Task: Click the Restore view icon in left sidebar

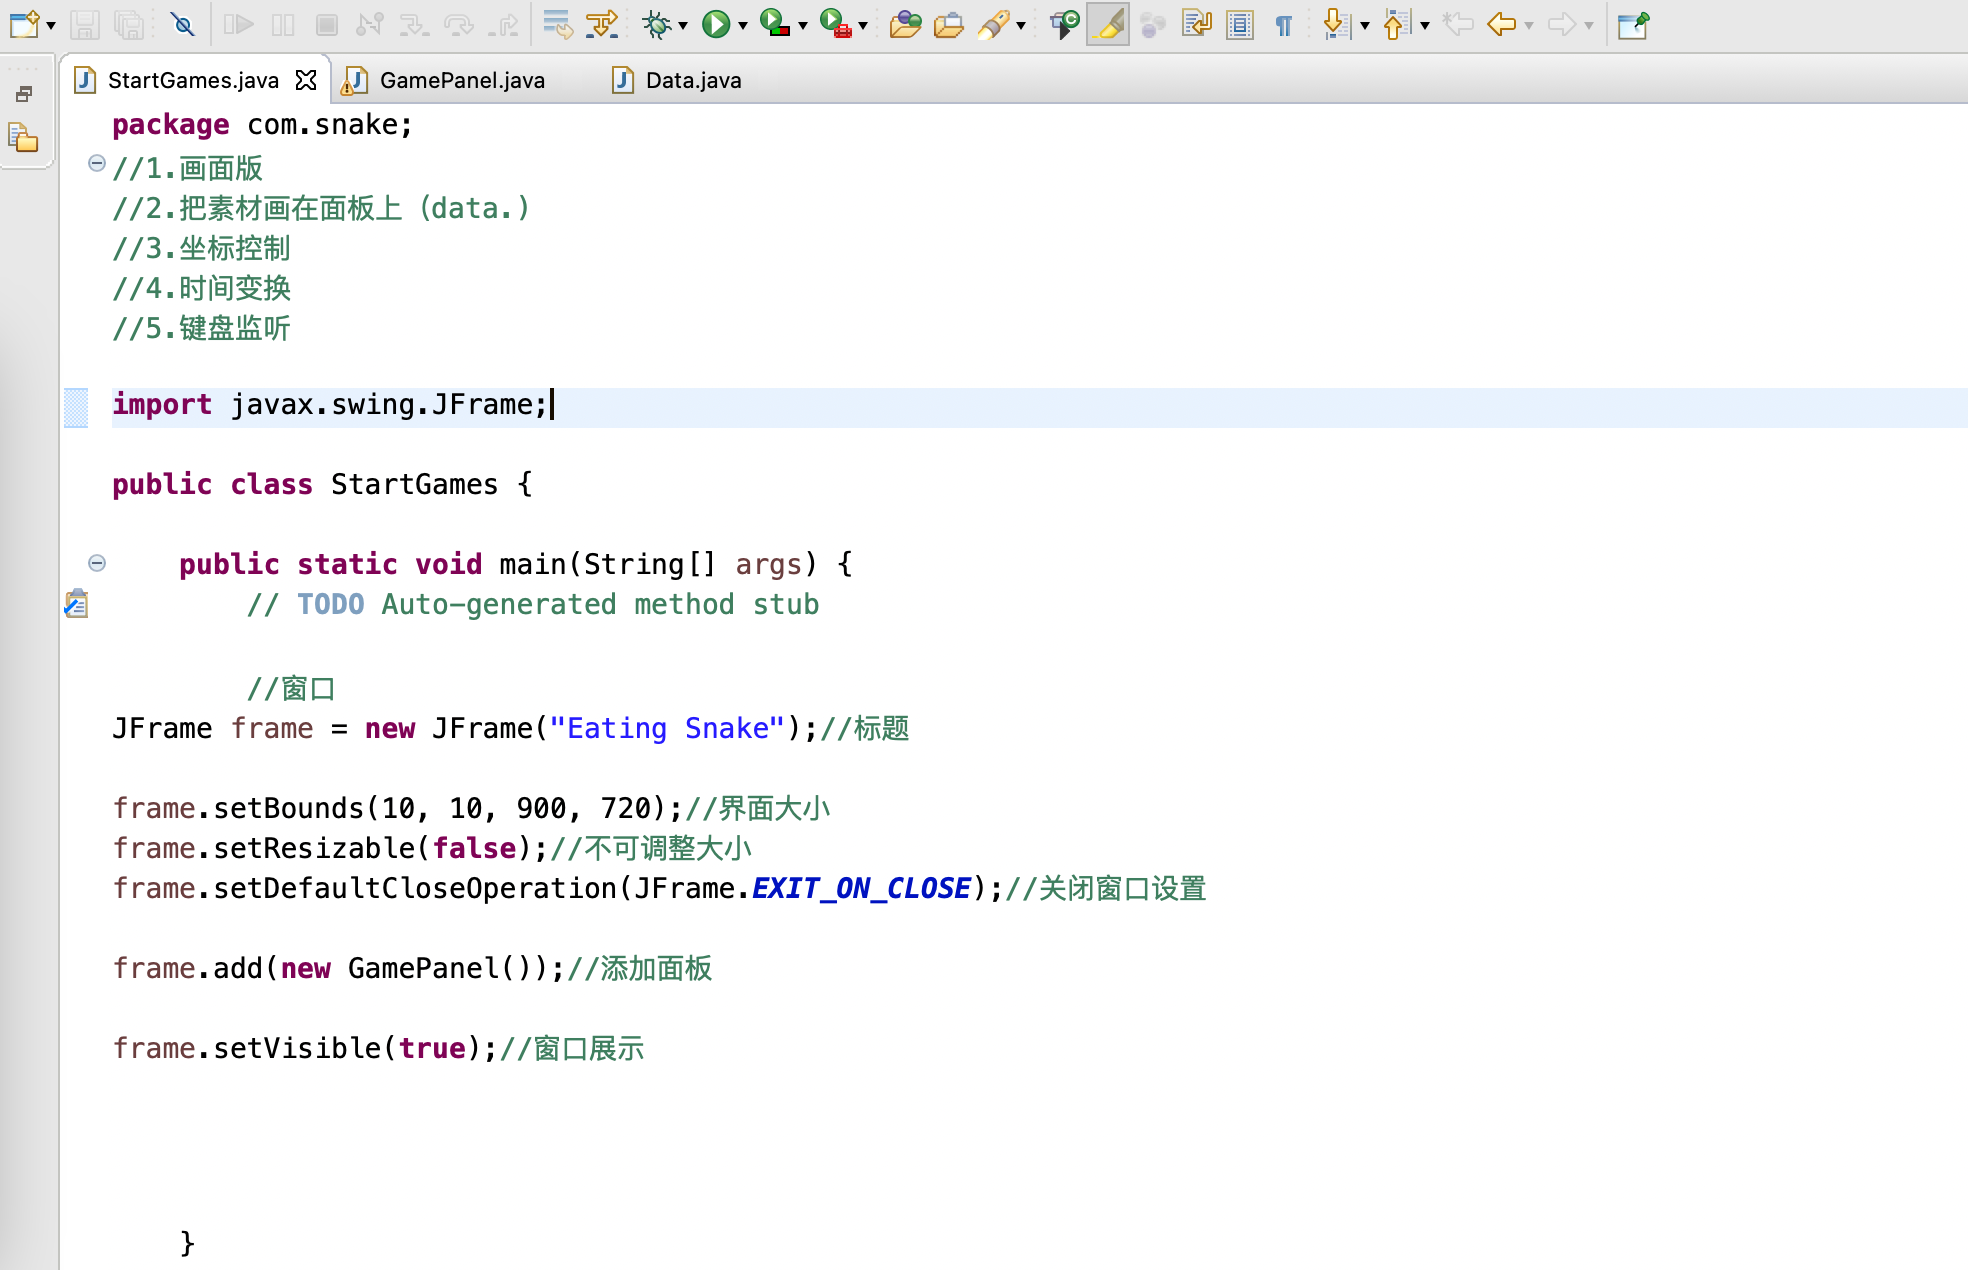Action: (x=25, y=94)
